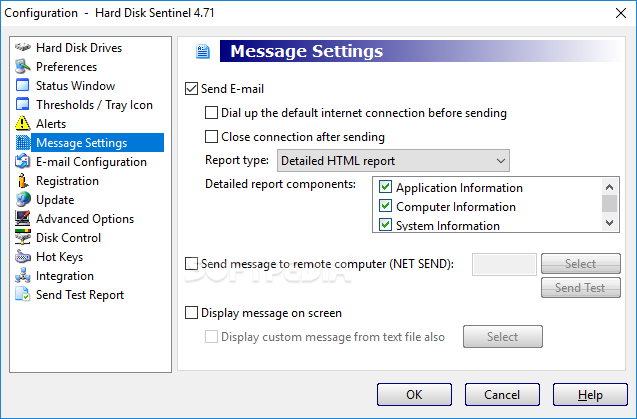Click the Hot Keys keyboard icon
Image resolution: width=637 pixels, height=419 pixels.
pos(23,257)
